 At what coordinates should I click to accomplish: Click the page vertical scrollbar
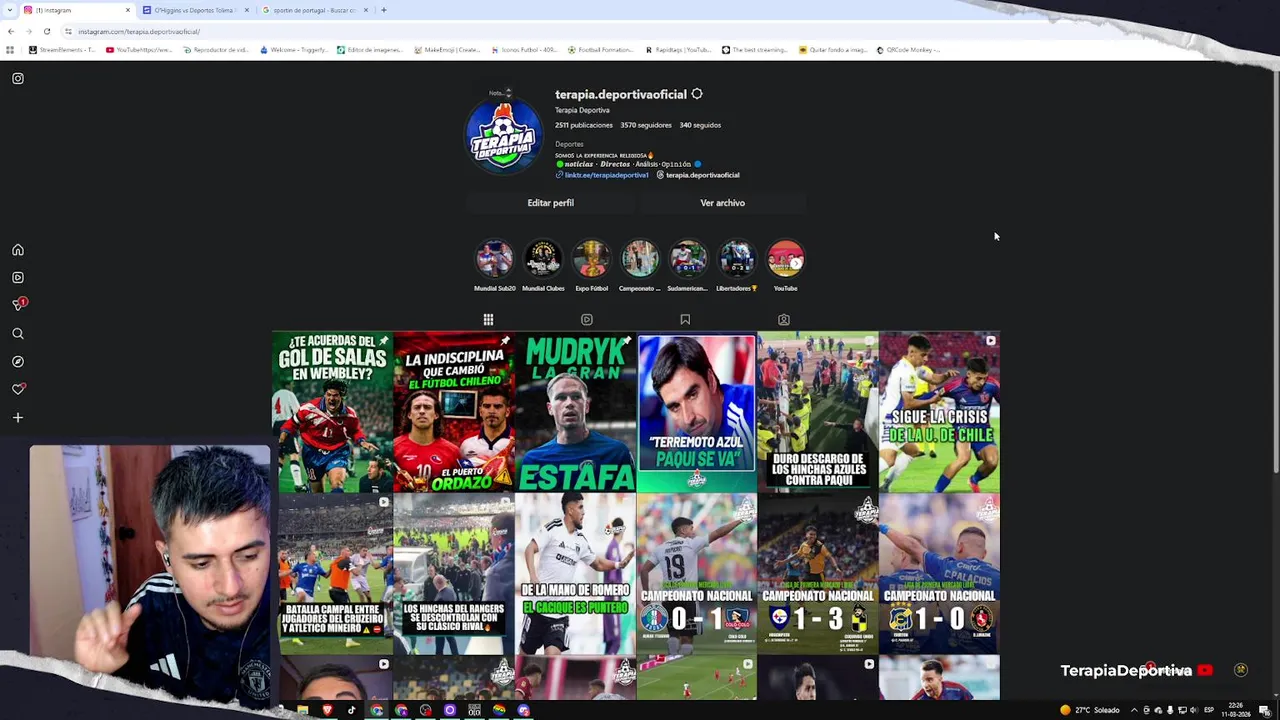click(1275, 270)
